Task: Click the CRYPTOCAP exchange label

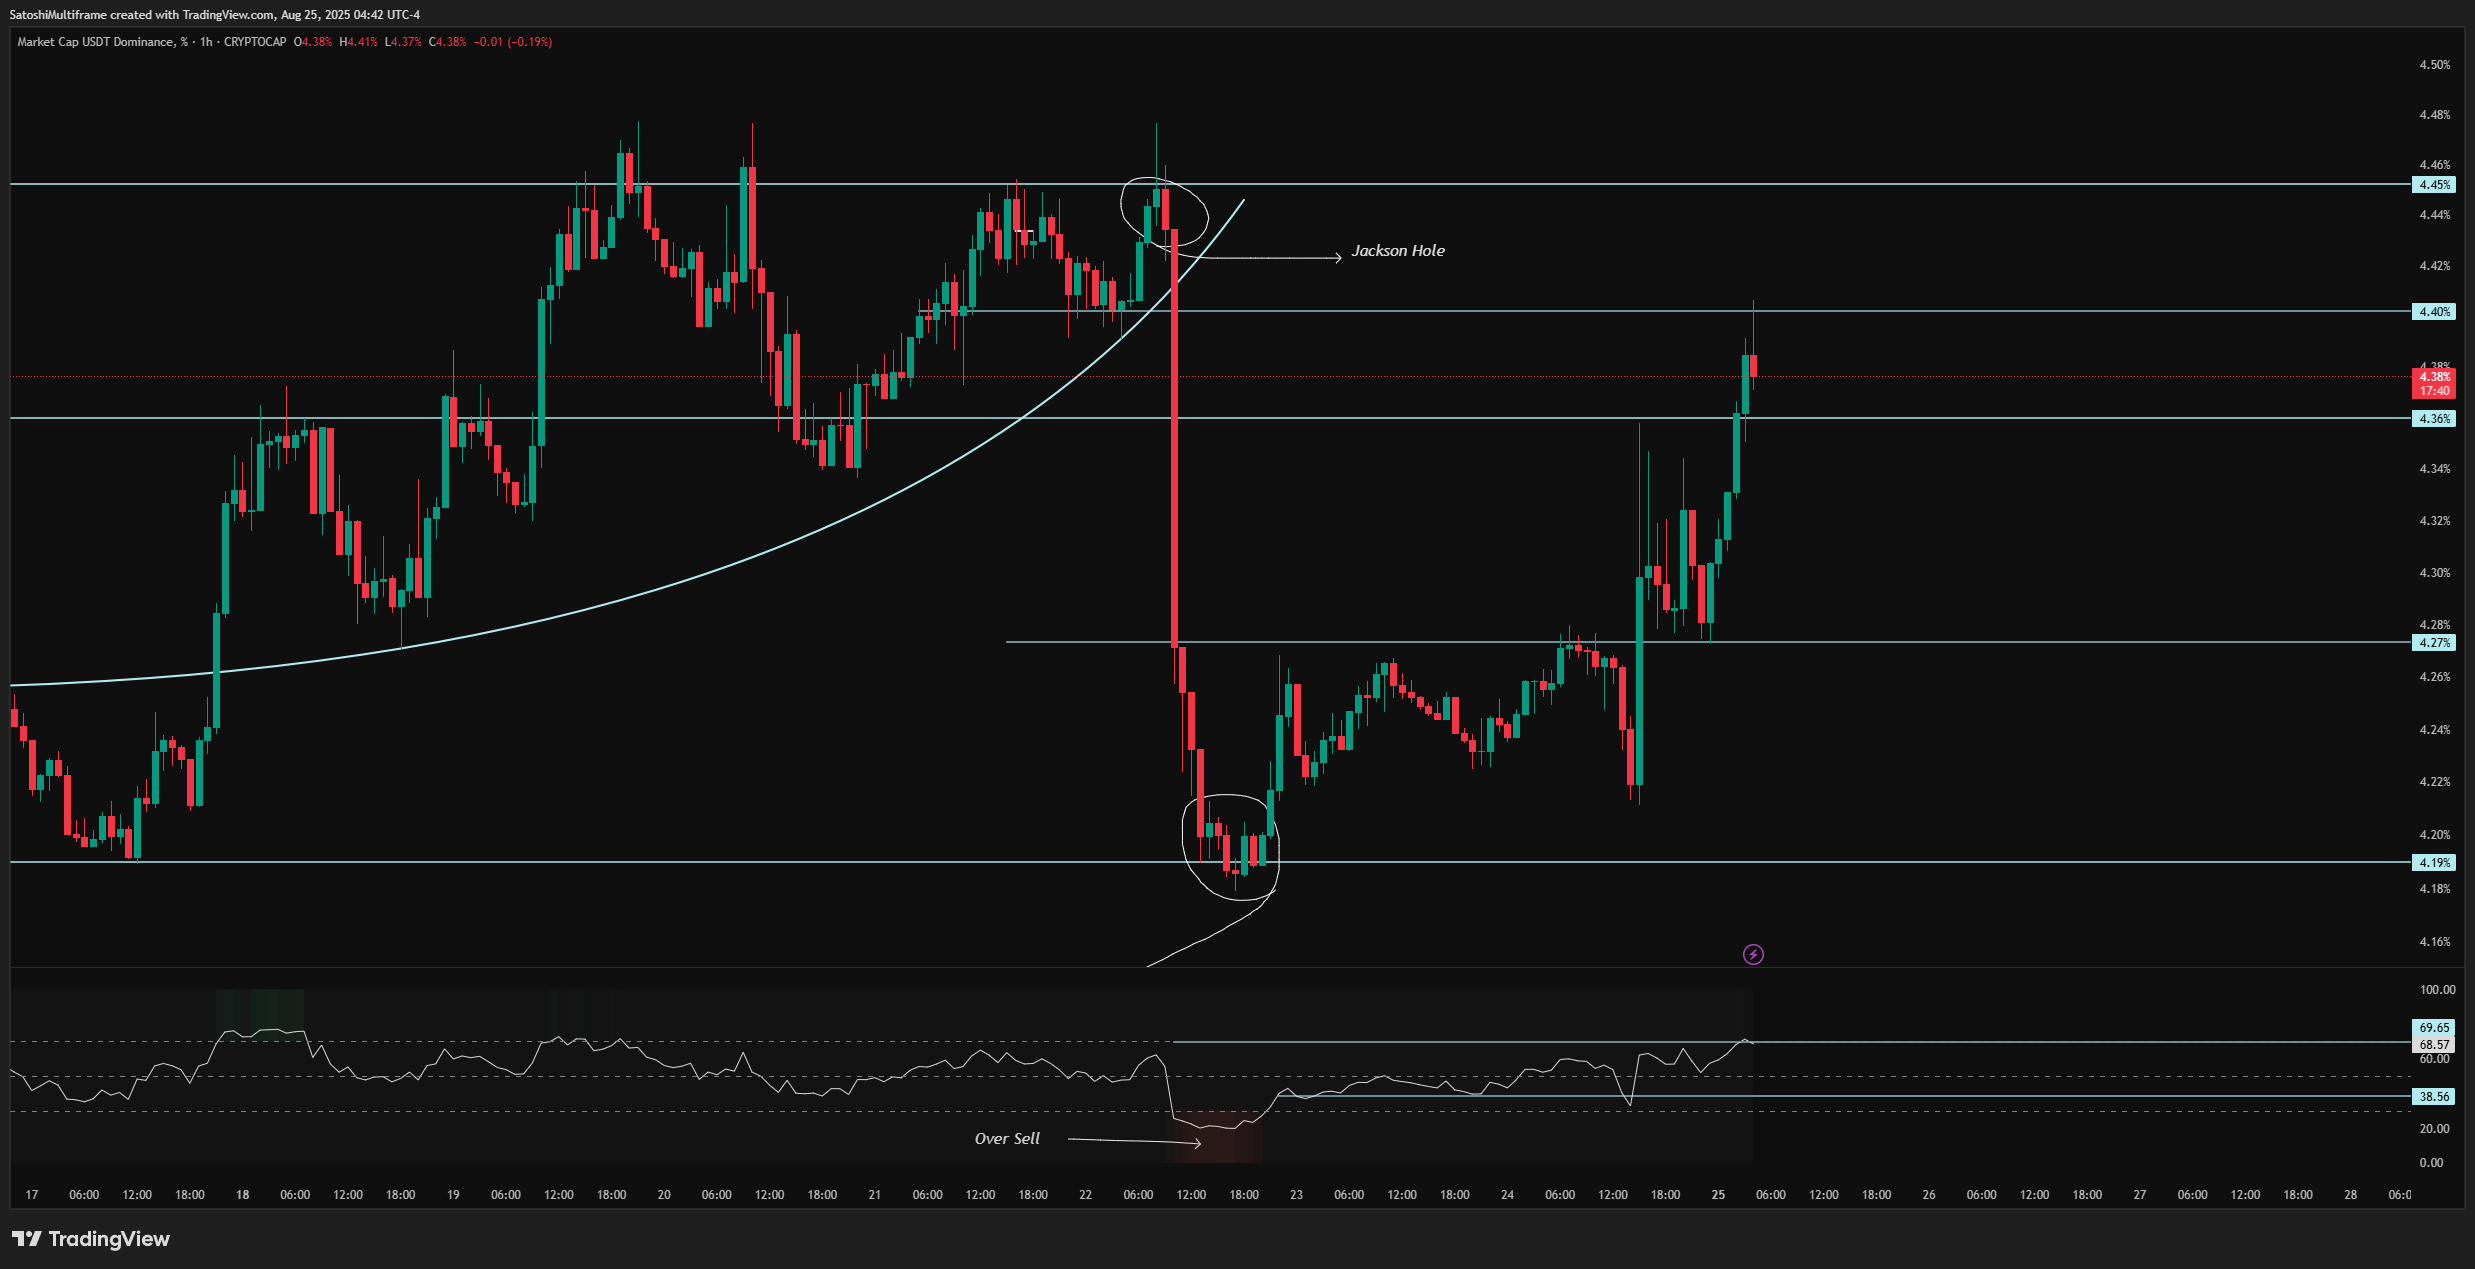Action: pos(255,42)
